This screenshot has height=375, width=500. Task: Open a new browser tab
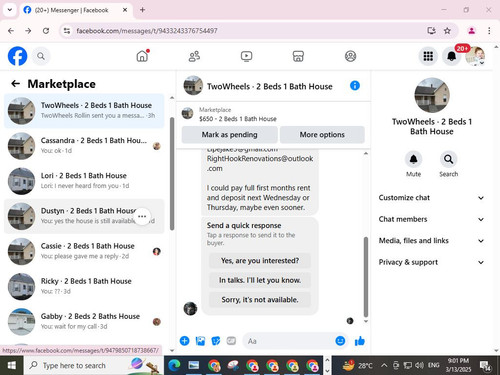click(x=142, y=10)
